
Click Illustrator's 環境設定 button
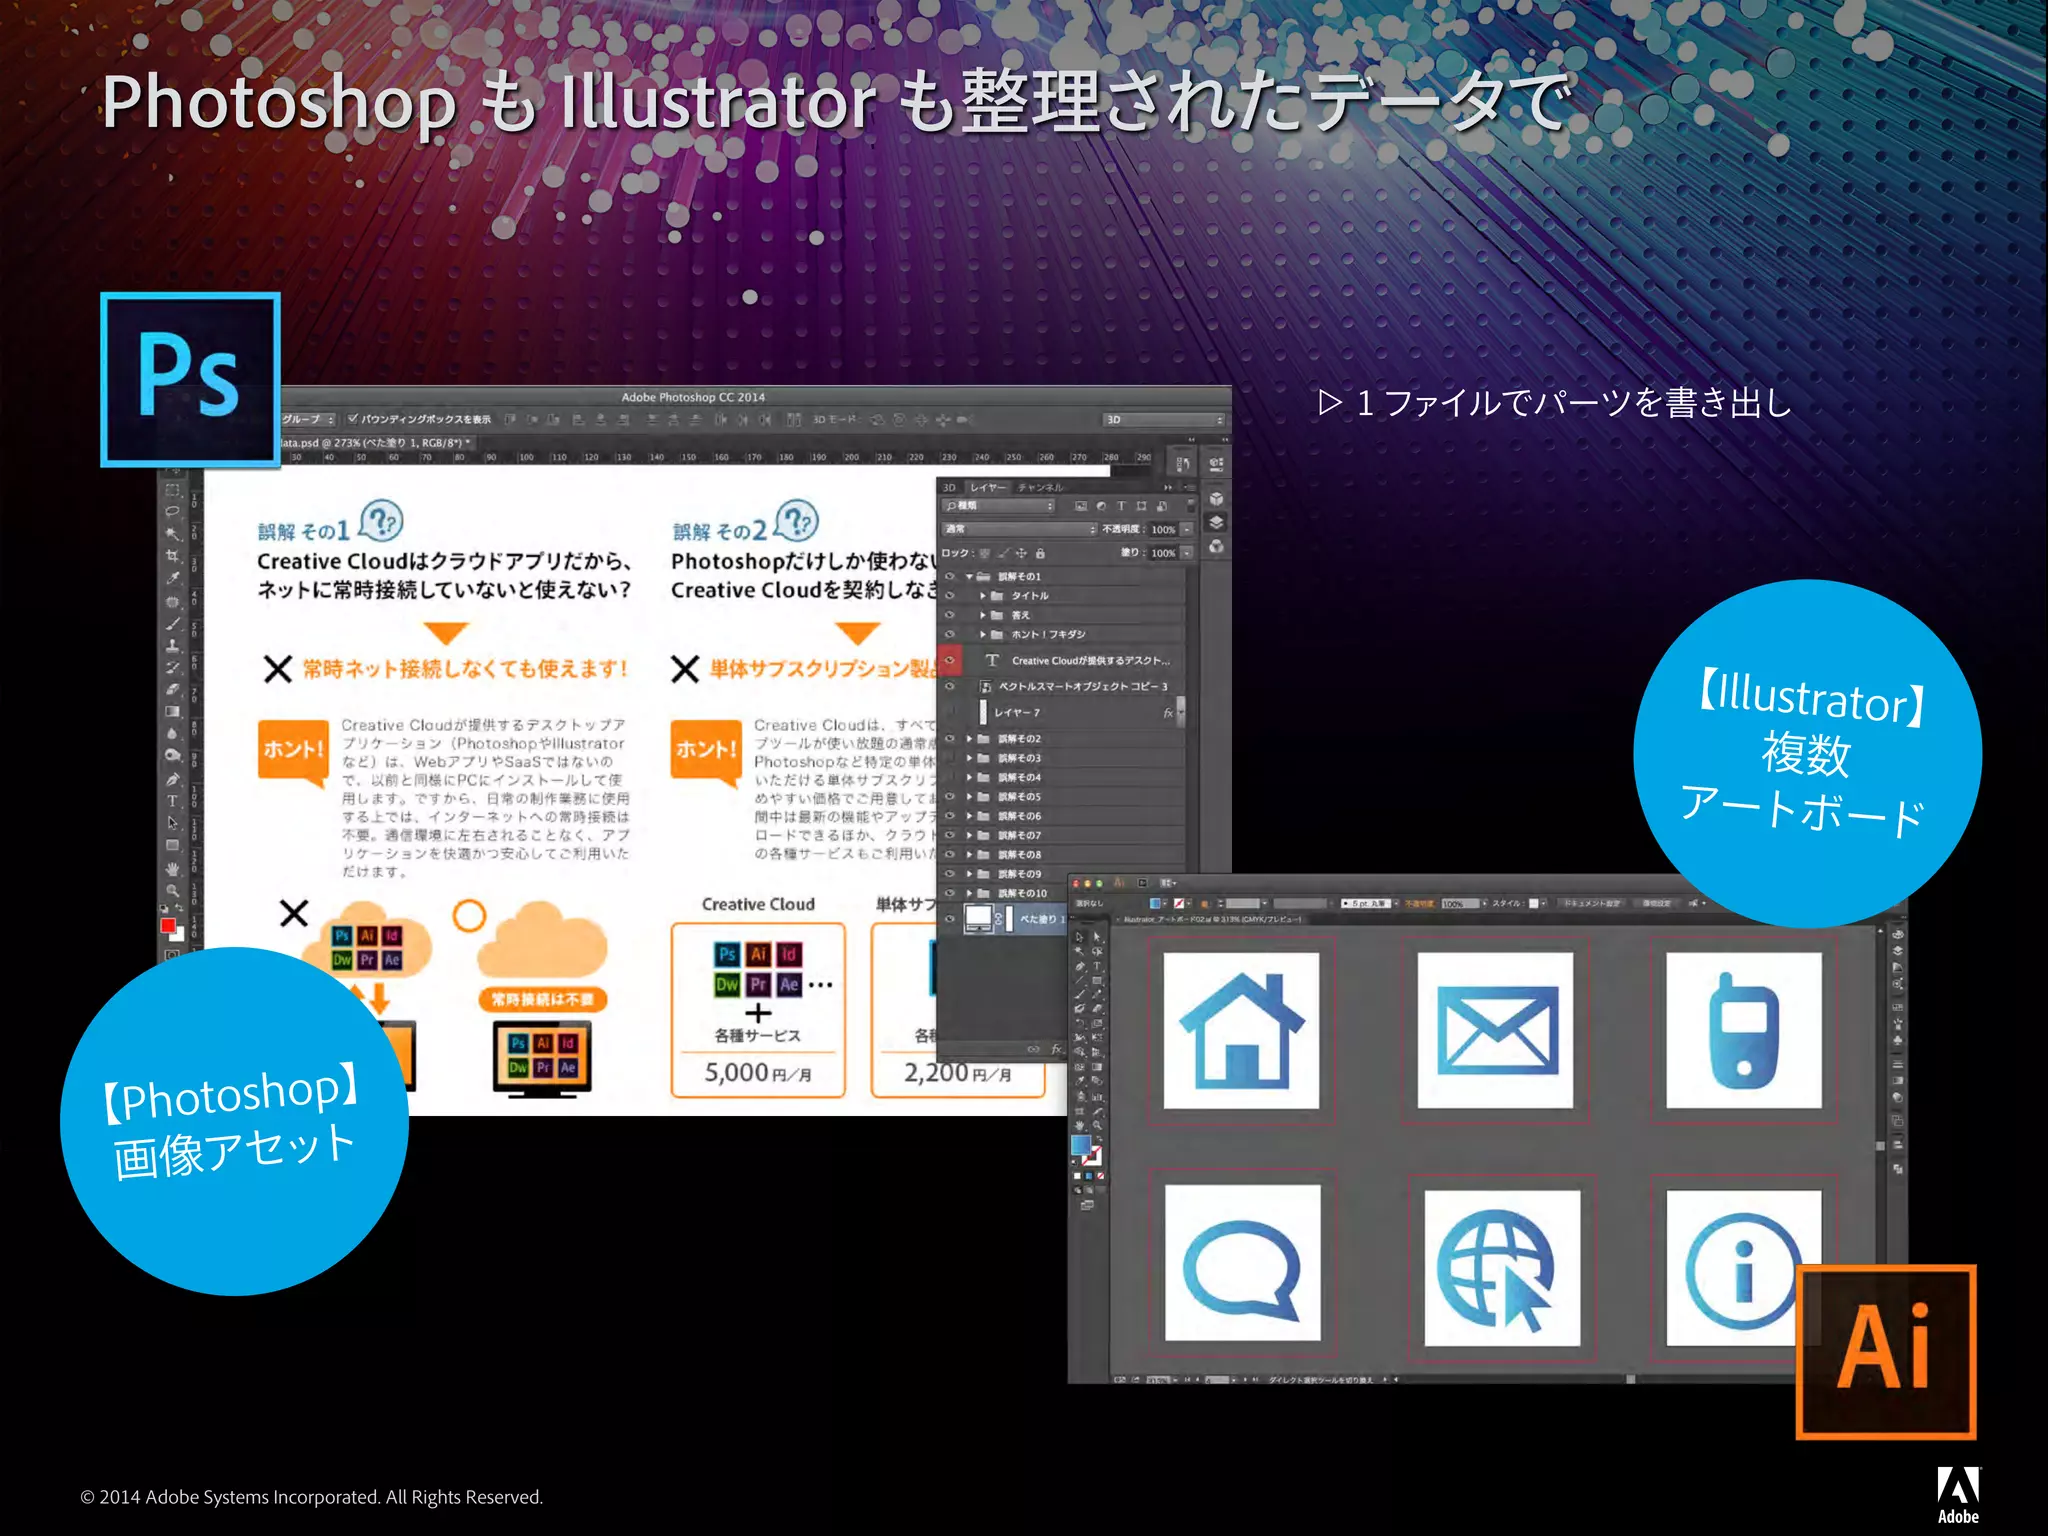1656,903
